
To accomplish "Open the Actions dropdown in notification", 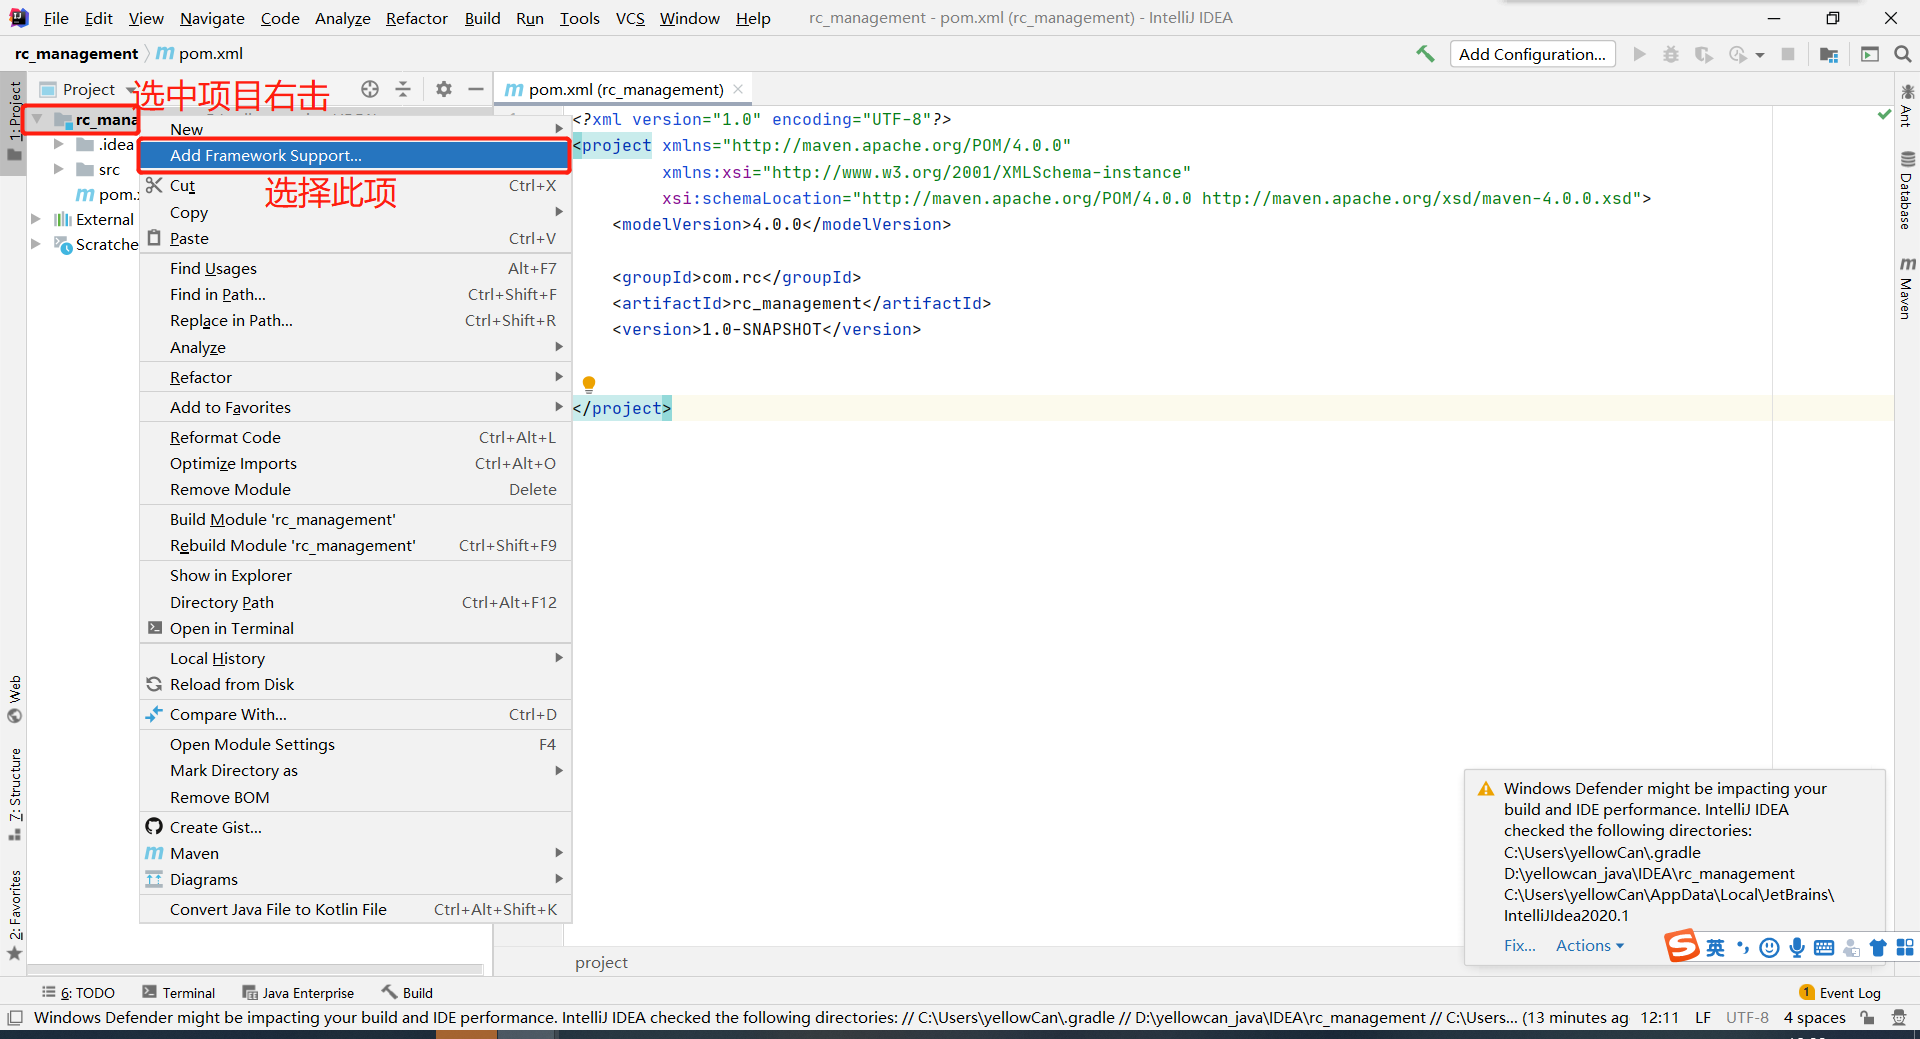I will point(1589,945).
